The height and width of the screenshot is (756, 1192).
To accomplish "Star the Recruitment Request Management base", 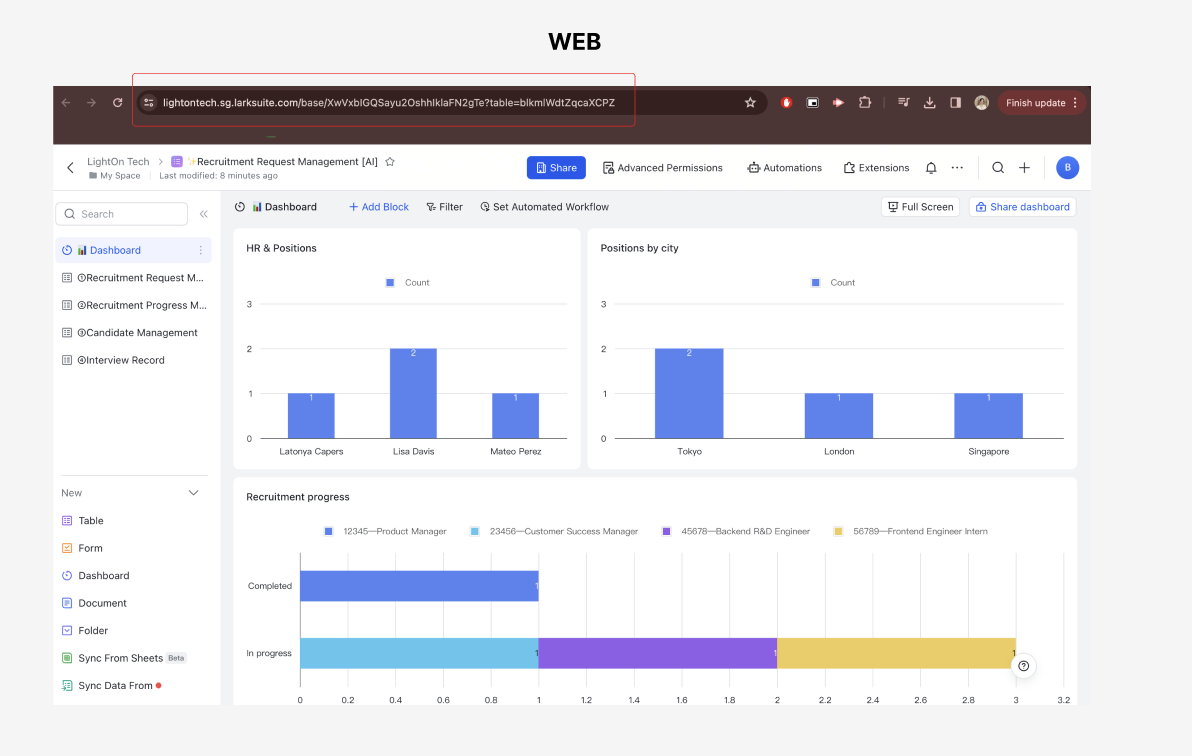I will 390,161.
